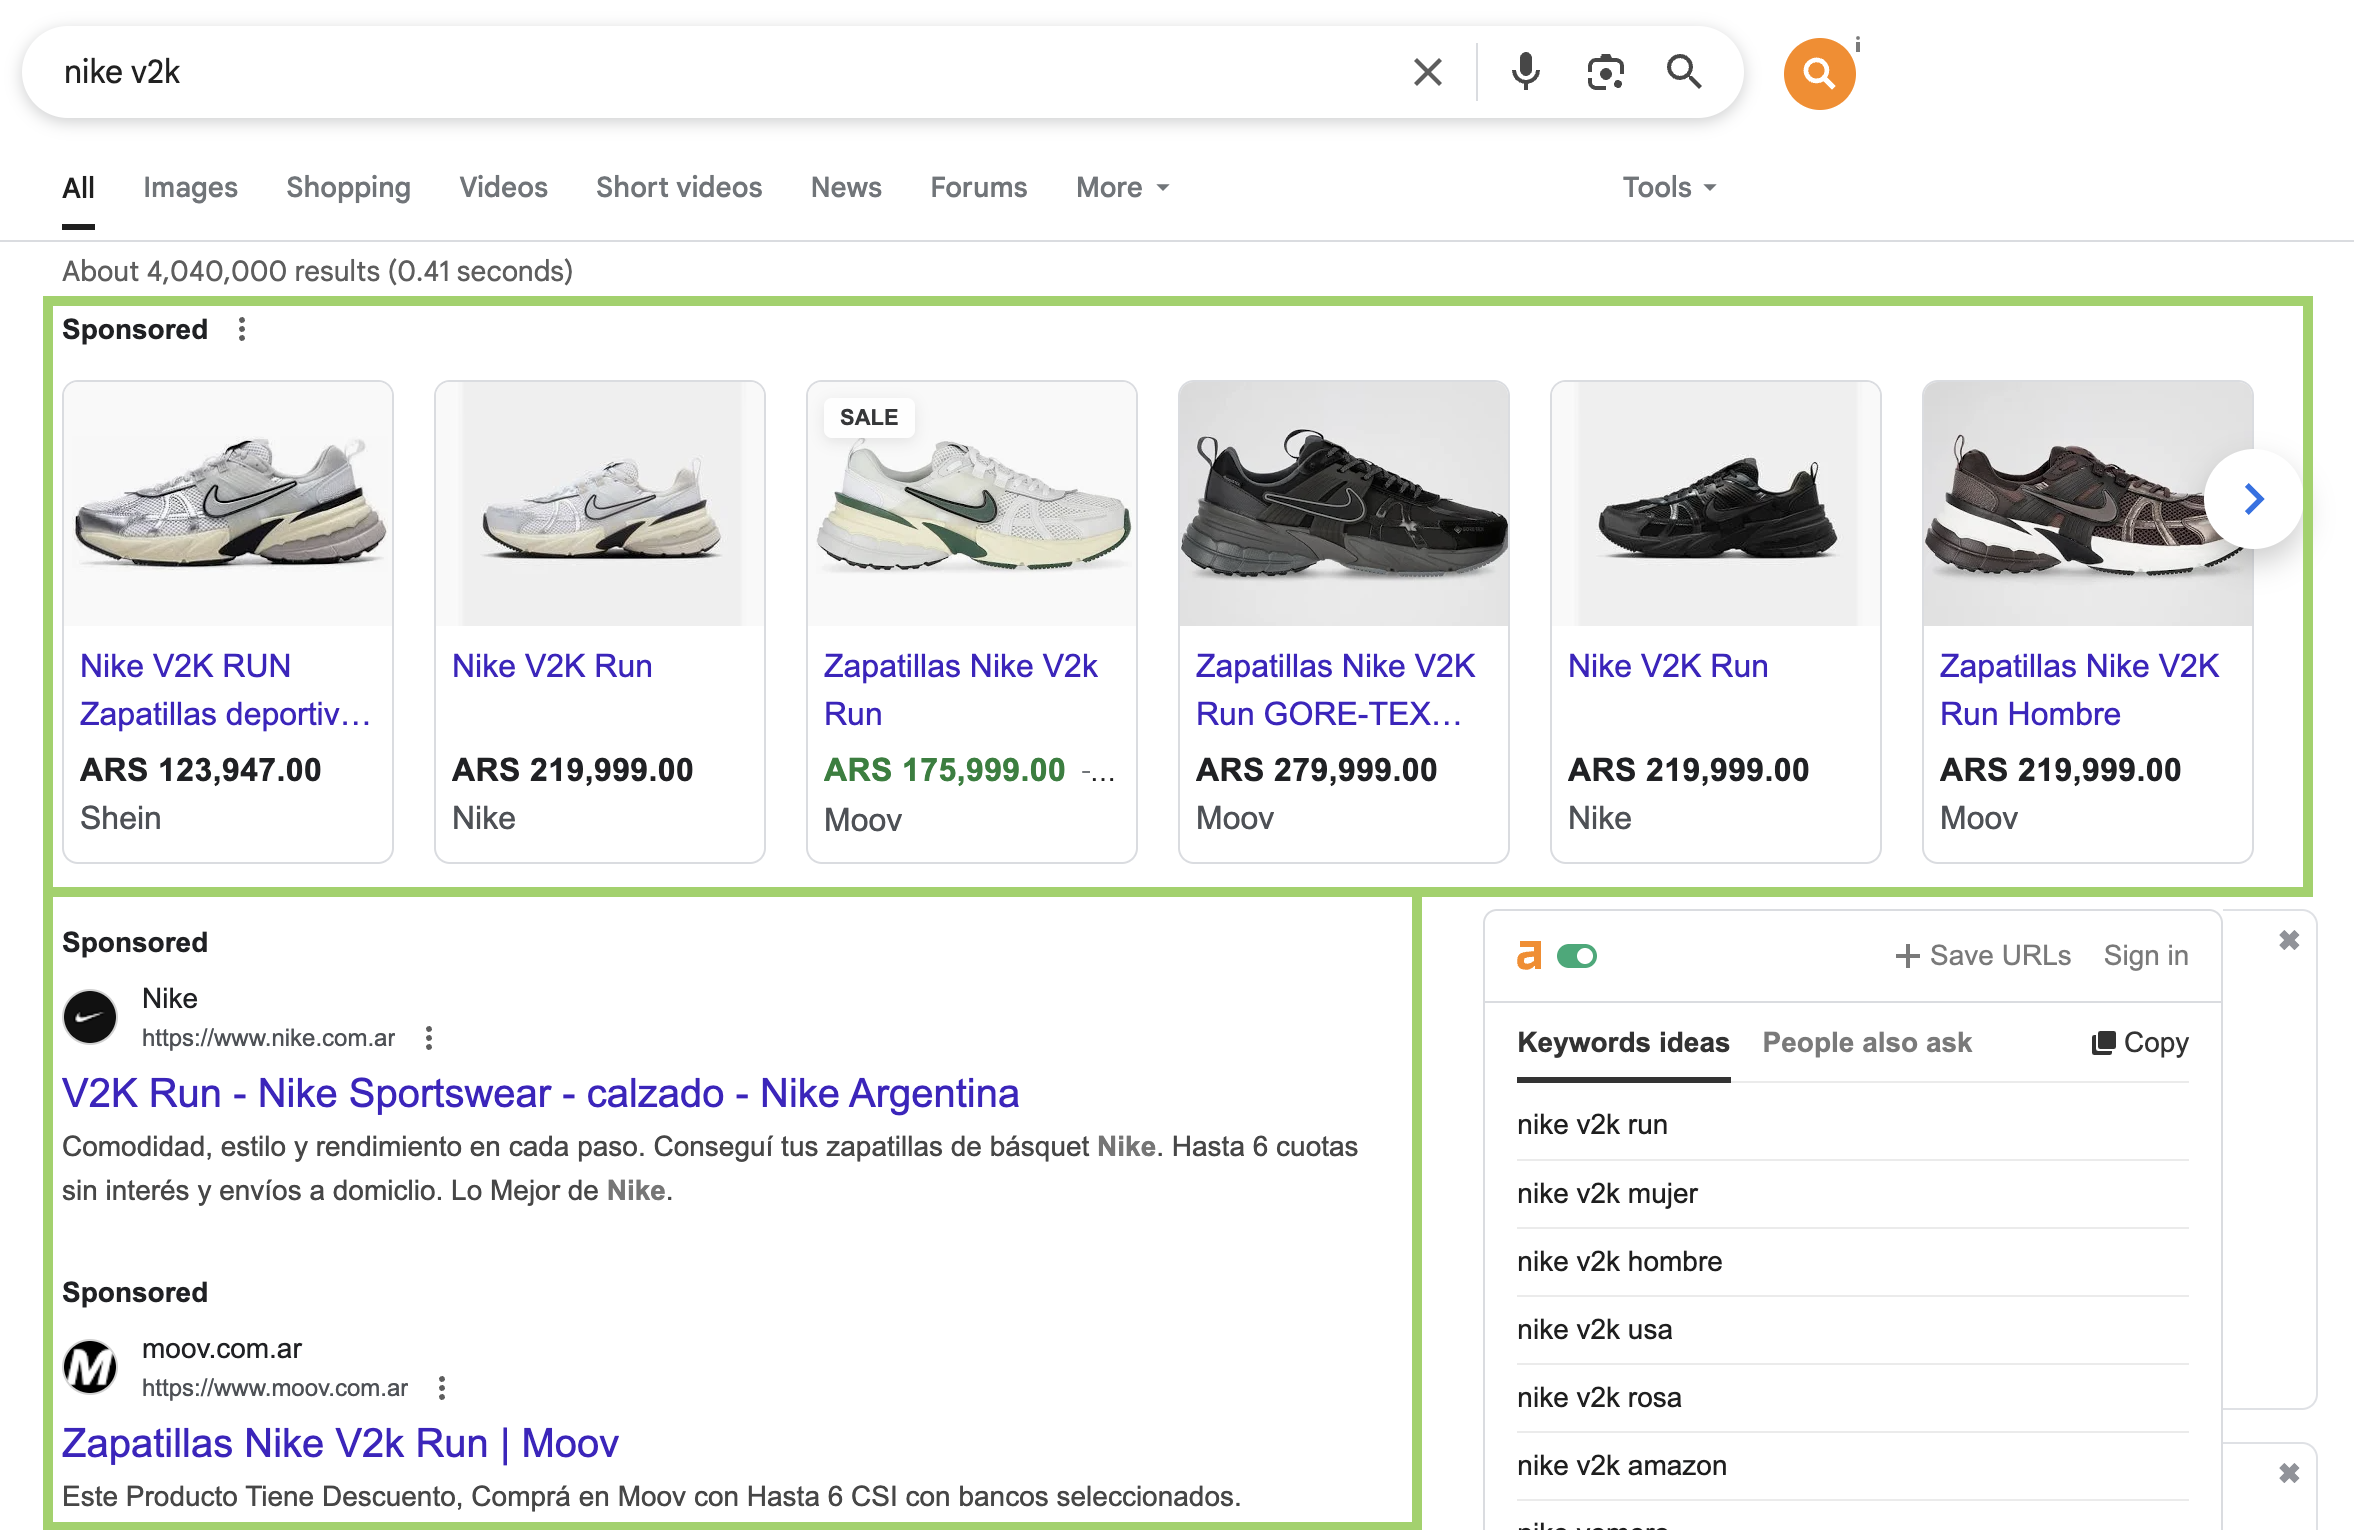Open three-dot menu next to nike.com.ar URL
The width and height of the screenshot is (2354, 1530).
pos(429,1038)
